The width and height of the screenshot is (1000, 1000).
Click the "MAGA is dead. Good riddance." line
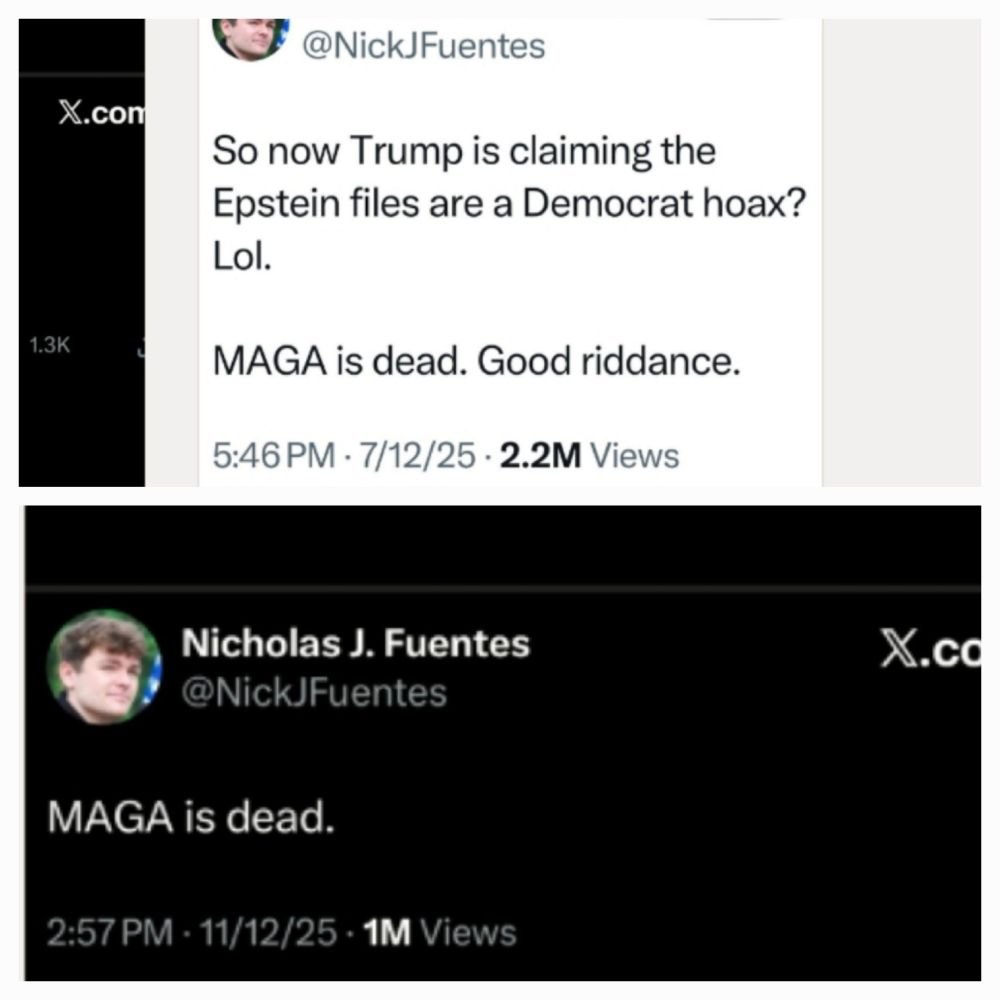pyautogui.click(x=476, y=362)
